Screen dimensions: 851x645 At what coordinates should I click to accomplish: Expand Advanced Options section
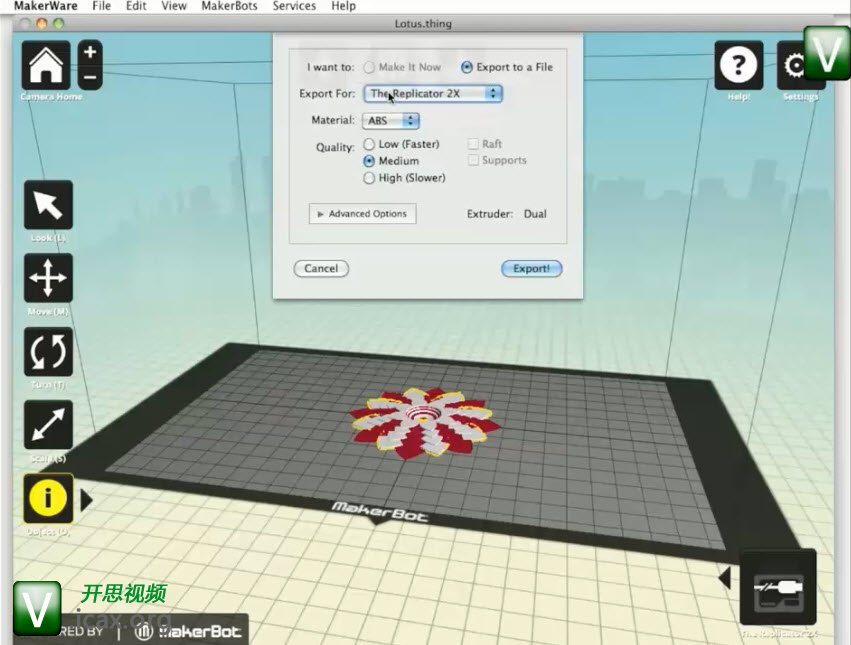tap(362, 214)
